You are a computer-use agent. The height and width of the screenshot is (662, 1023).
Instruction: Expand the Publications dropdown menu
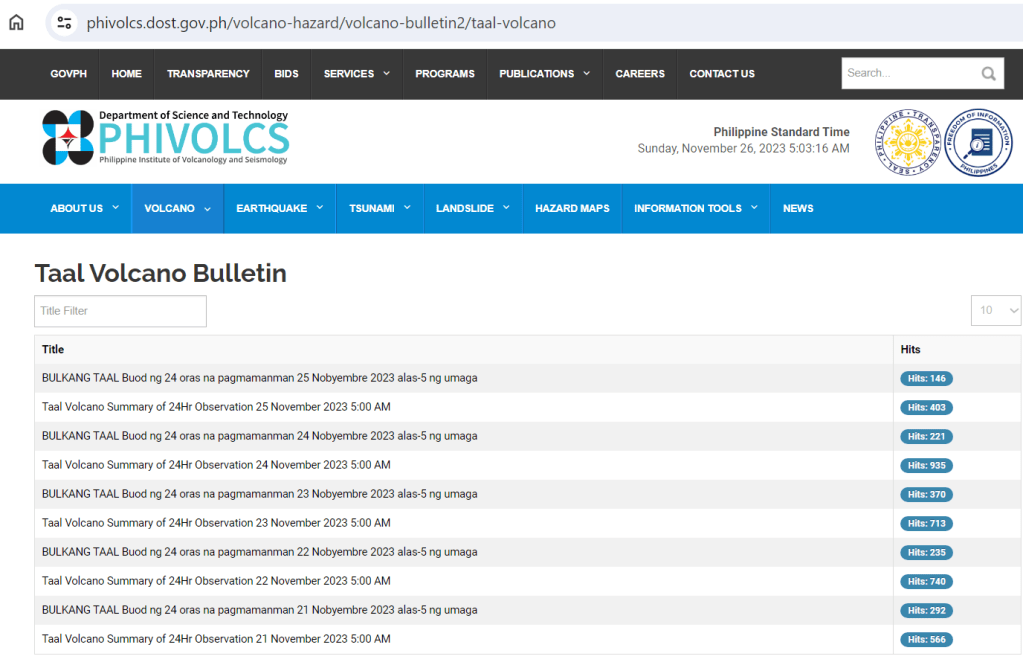tap(544, 74)
